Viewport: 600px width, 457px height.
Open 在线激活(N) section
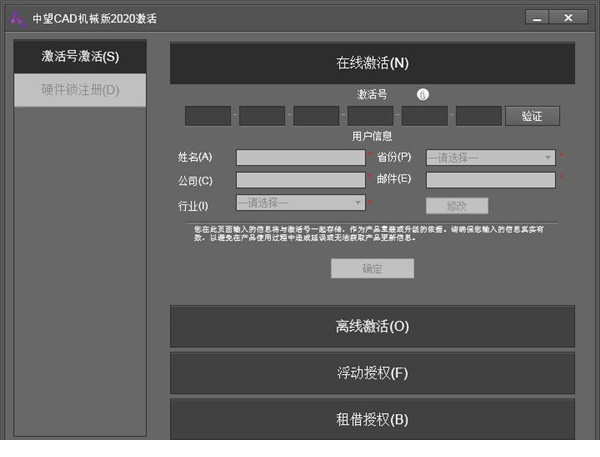[x=372, y=63]
